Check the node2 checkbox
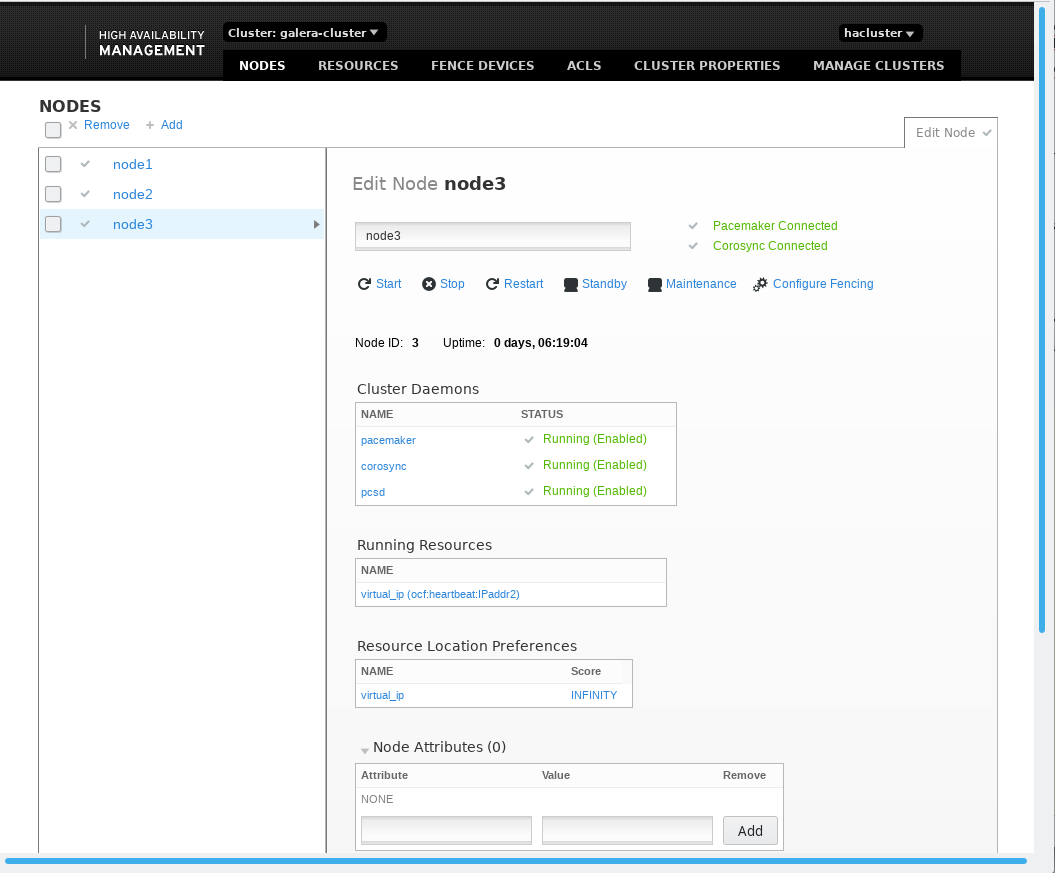 click(53, 194)
